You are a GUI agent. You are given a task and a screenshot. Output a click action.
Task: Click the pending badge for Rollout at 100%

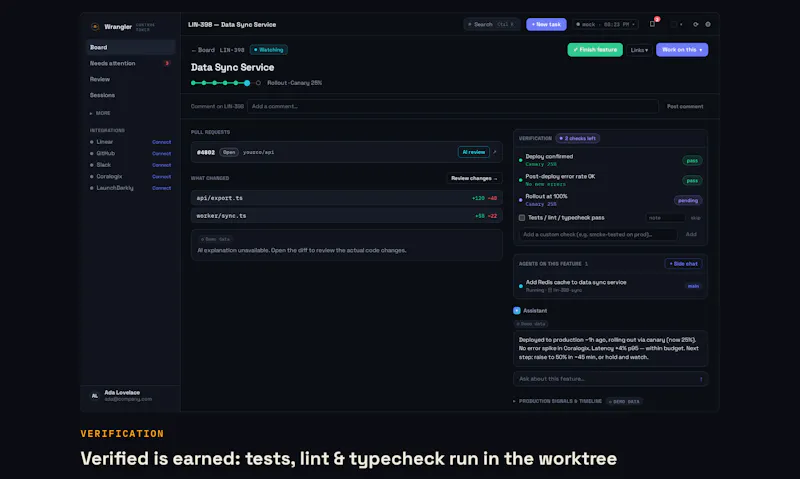coord(688,200)
